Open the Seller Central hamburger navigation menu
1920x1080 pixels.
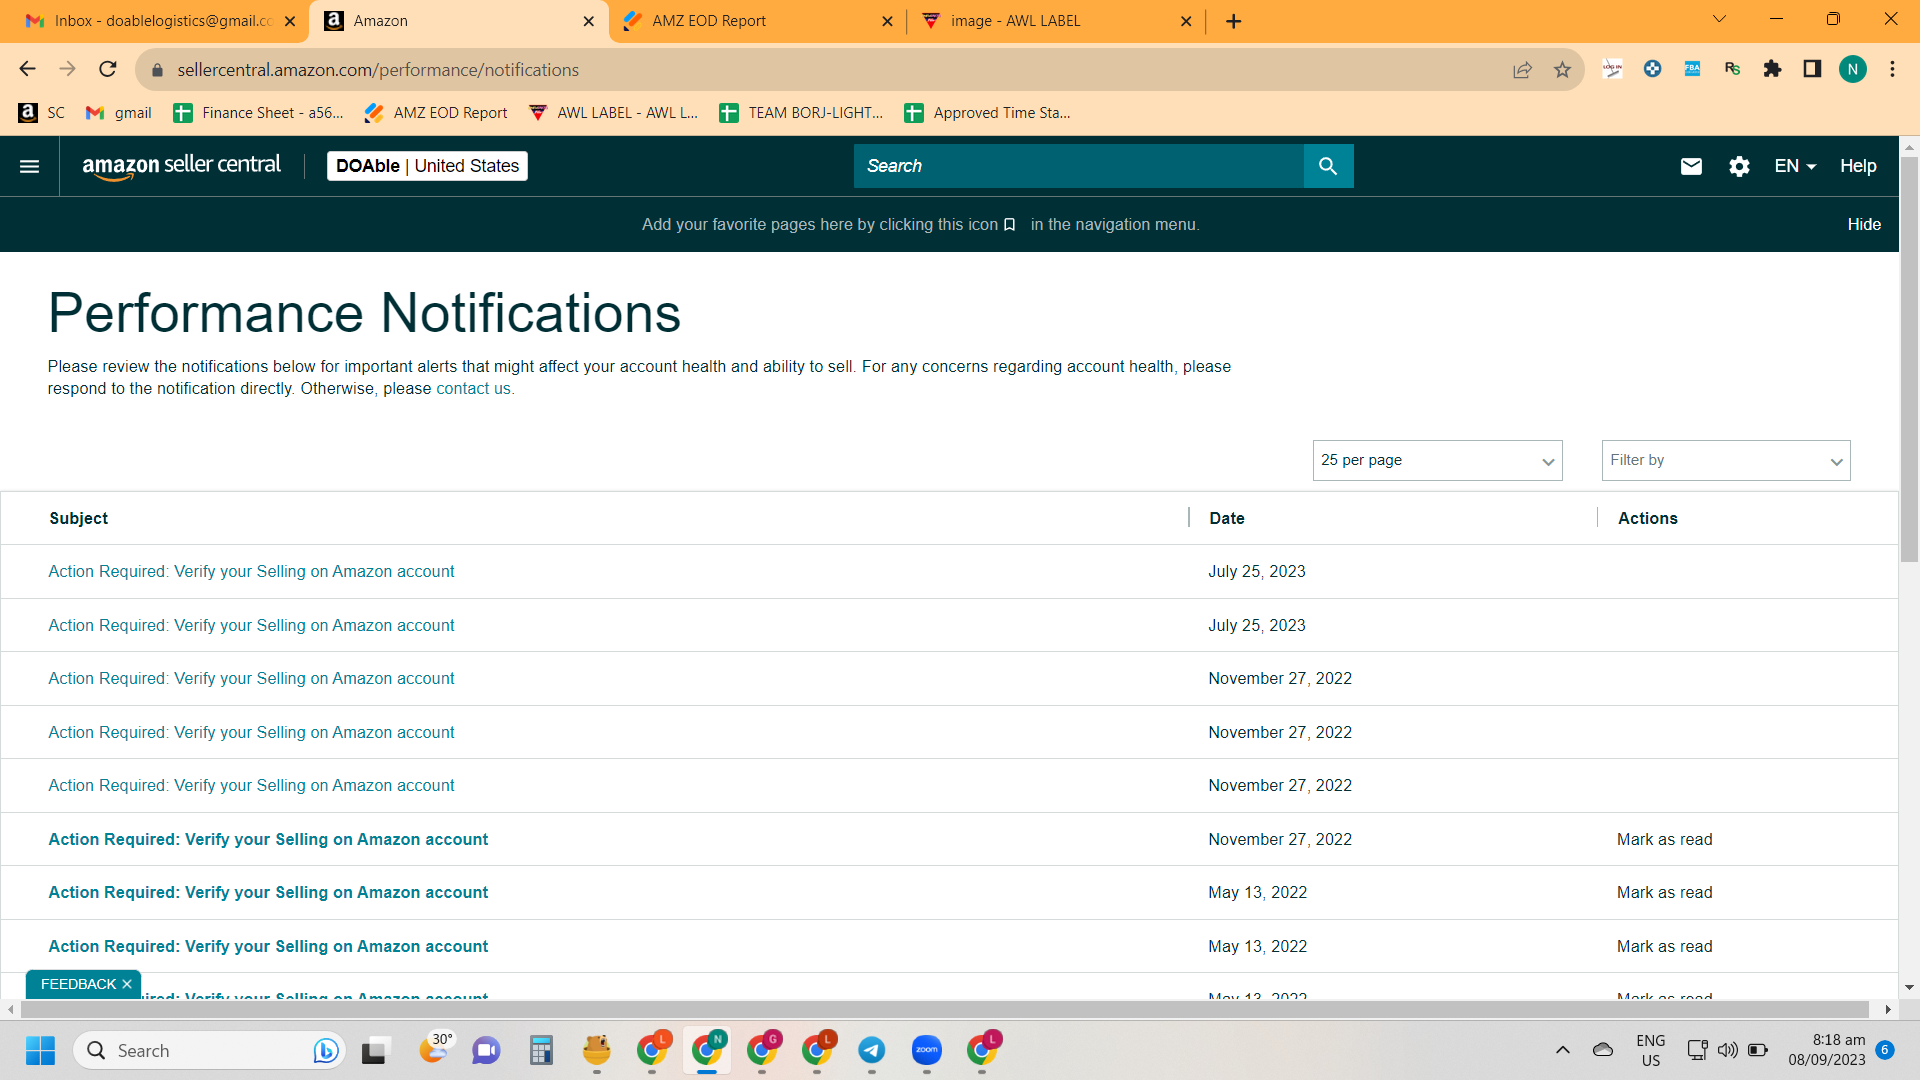point(30,166)
